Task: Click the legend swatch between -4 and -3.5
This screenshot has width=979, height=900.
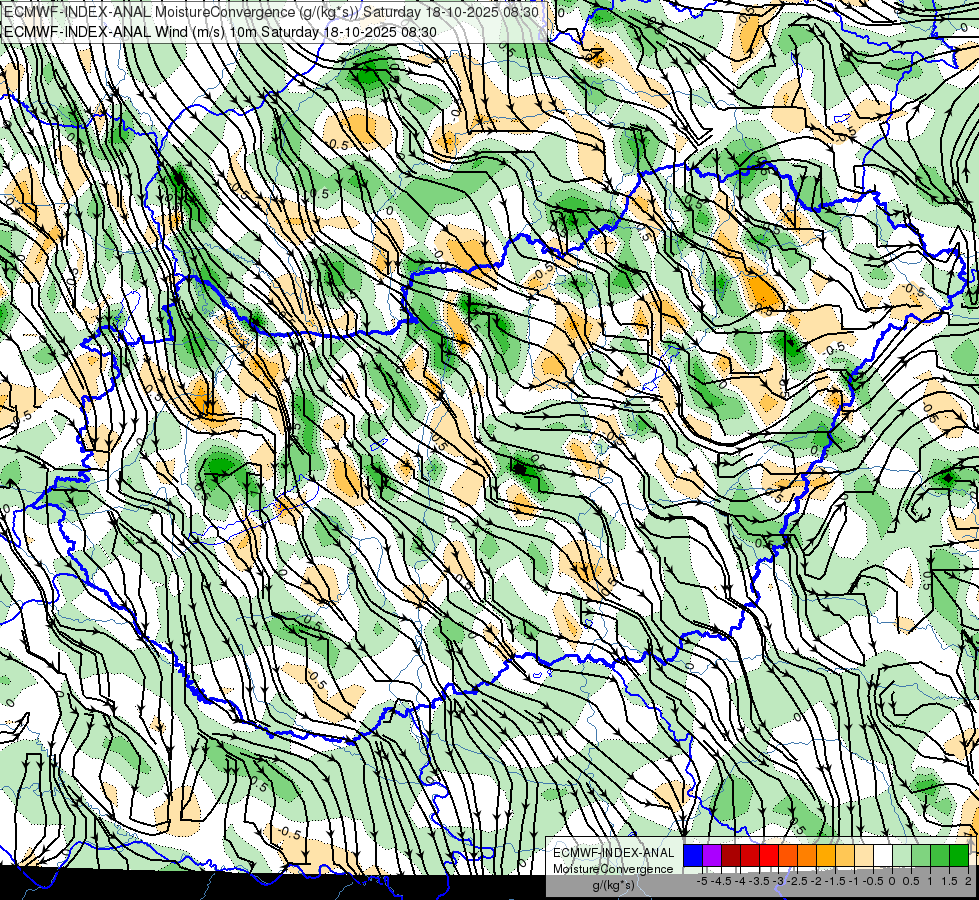Action: (x=750, y=855)
